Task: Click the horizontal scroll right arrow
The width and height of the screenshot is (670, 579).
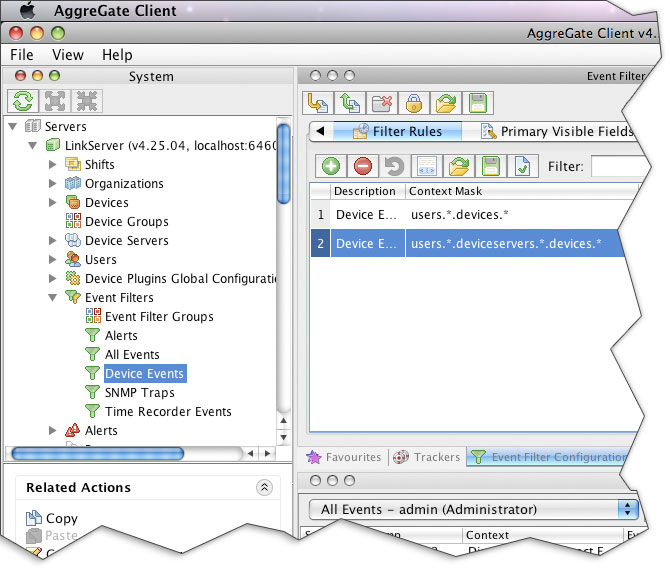Action: 267,453
